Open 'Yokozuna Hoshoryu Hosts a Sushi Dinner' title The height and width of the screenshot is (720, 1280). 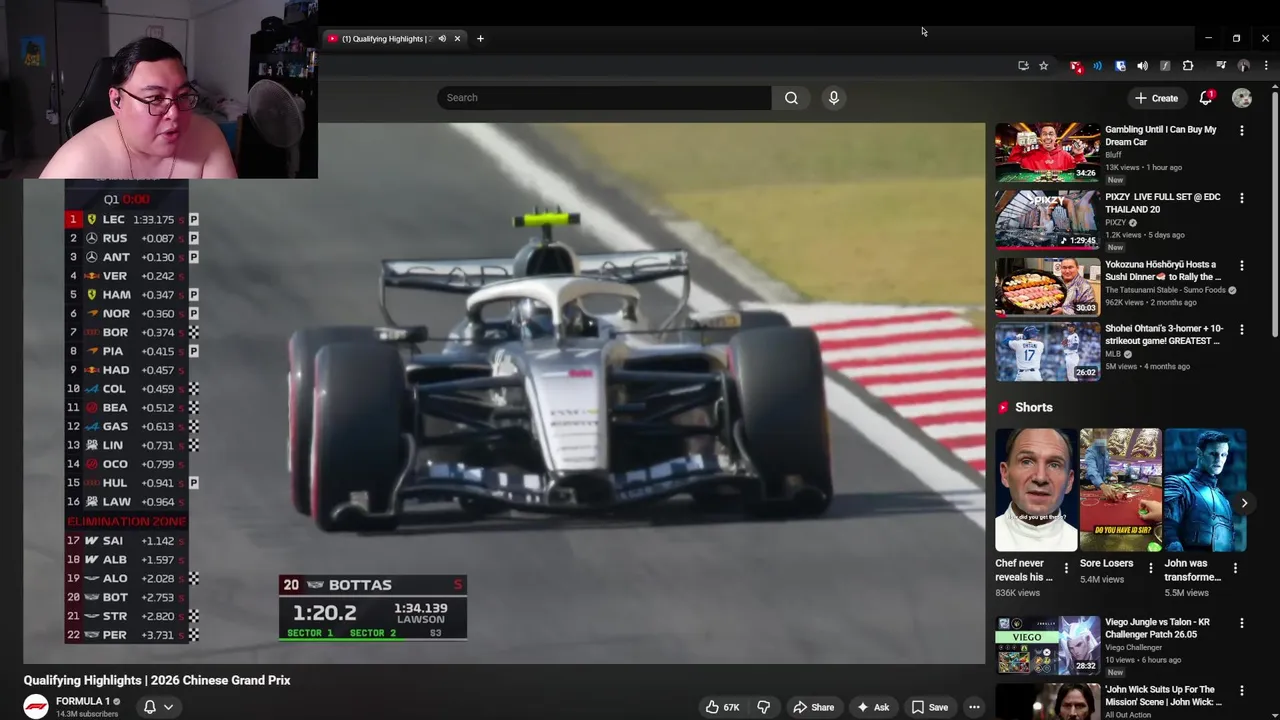click(1163, 271)
